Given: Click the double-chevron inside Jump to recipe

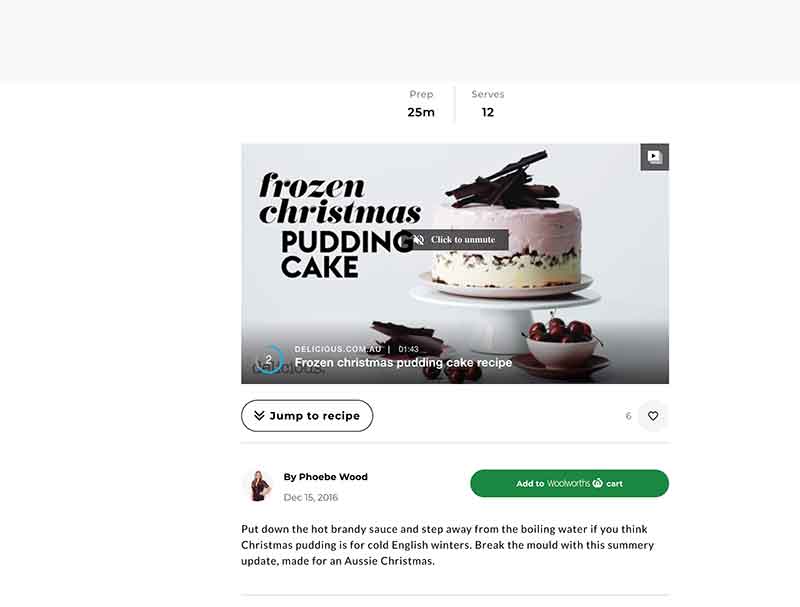Looking at the screenshot, I should point(262,415).
